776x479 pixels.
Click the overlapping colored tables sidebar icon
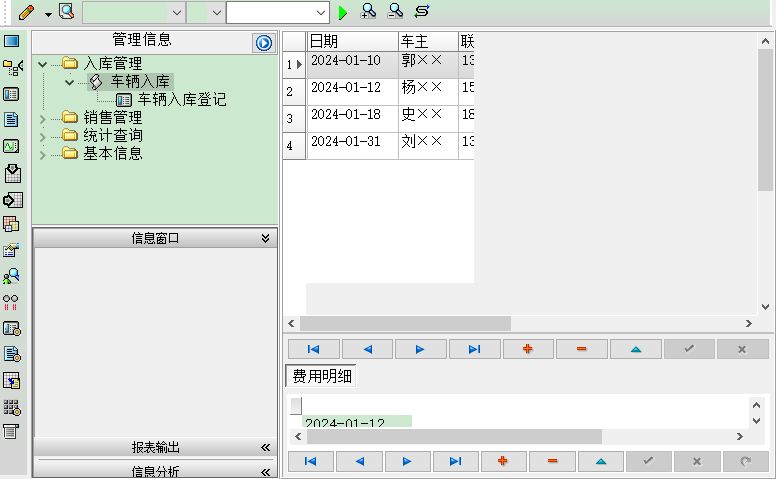(x=11, y=224)
